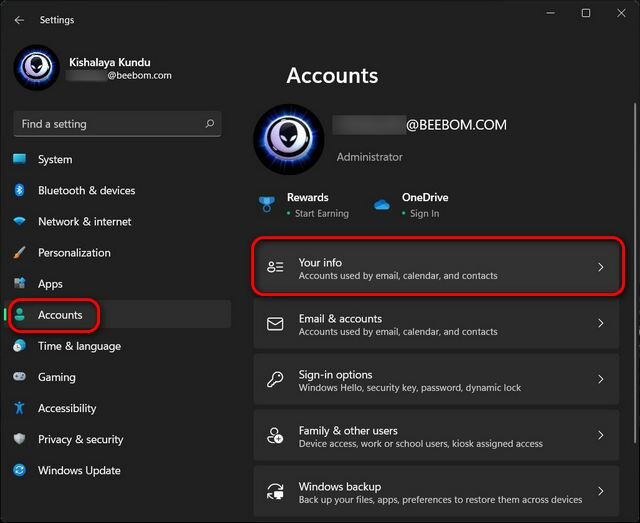The image size is (640, 523).
Task: Select Apps in the sidebar
Action: pos(118,284)
